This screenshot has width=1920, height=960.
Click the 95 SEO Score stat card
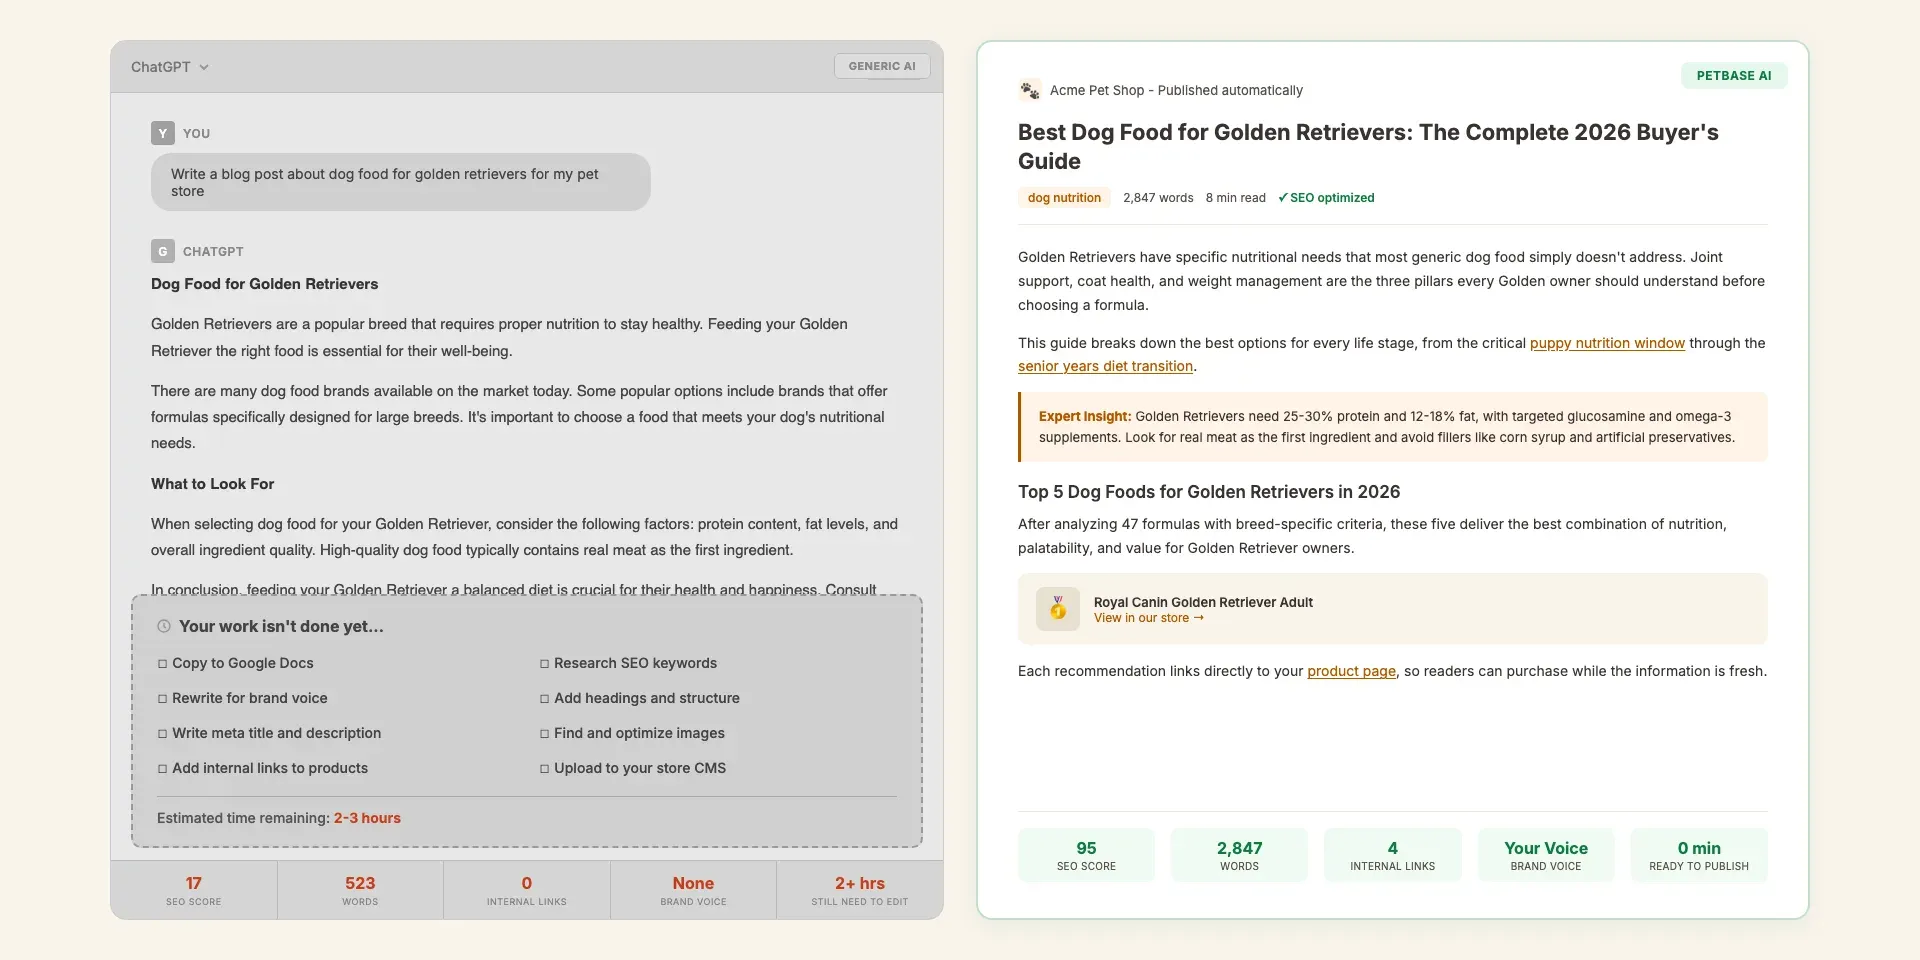pyautogui.click(x=1086, y=855)
